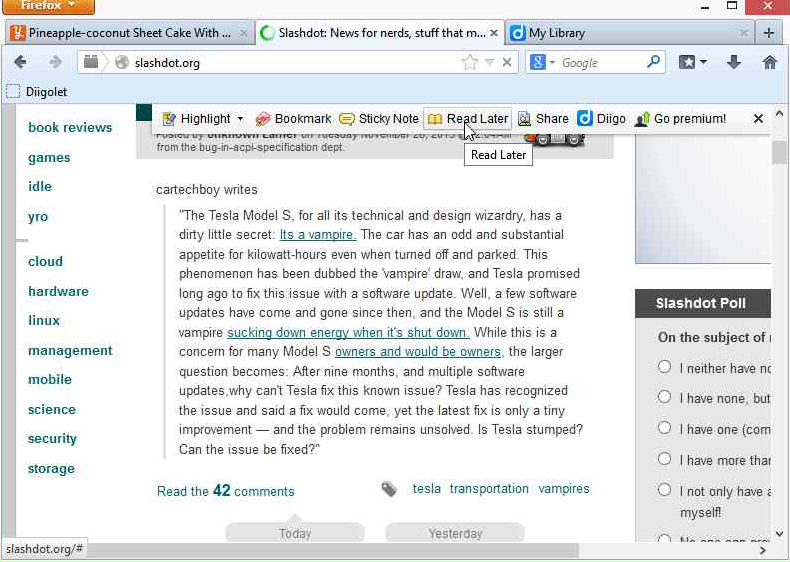Select poll option 'I have one'
The height and width of the screenshot is (562, 790).
tap(665, 428)
